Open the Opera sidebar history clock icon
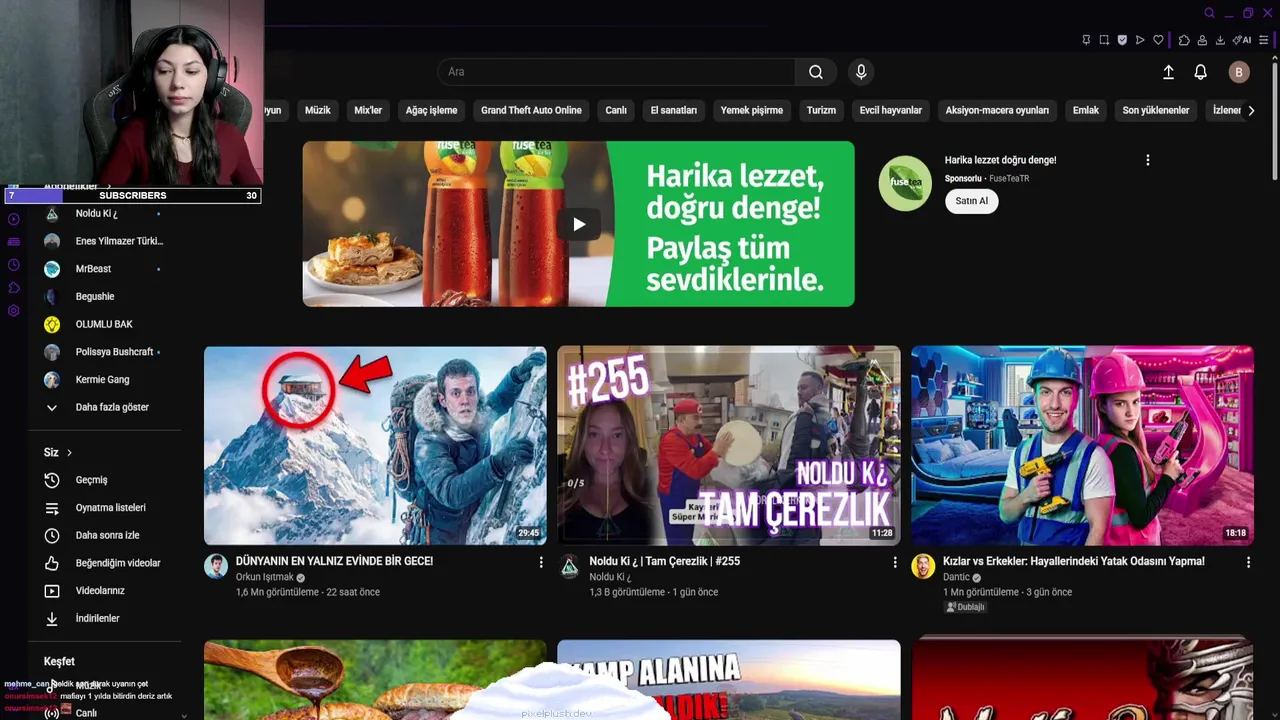Image resolution: width=1280 pixels, height=720 pixels. pos(14,265)
